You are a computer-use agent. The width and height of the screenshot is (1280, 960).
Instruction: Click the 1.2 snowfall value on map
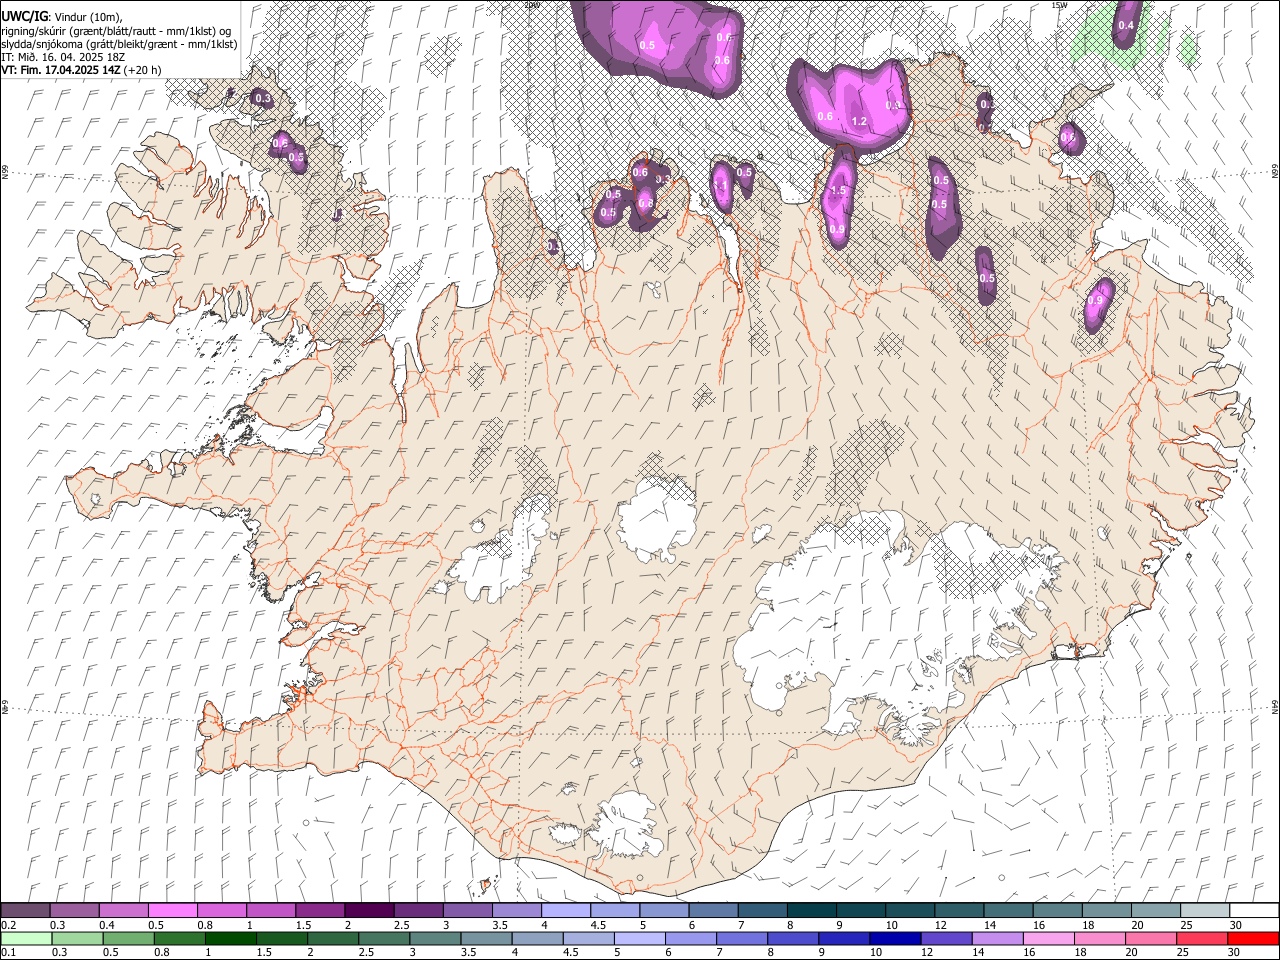pos(858,121)
